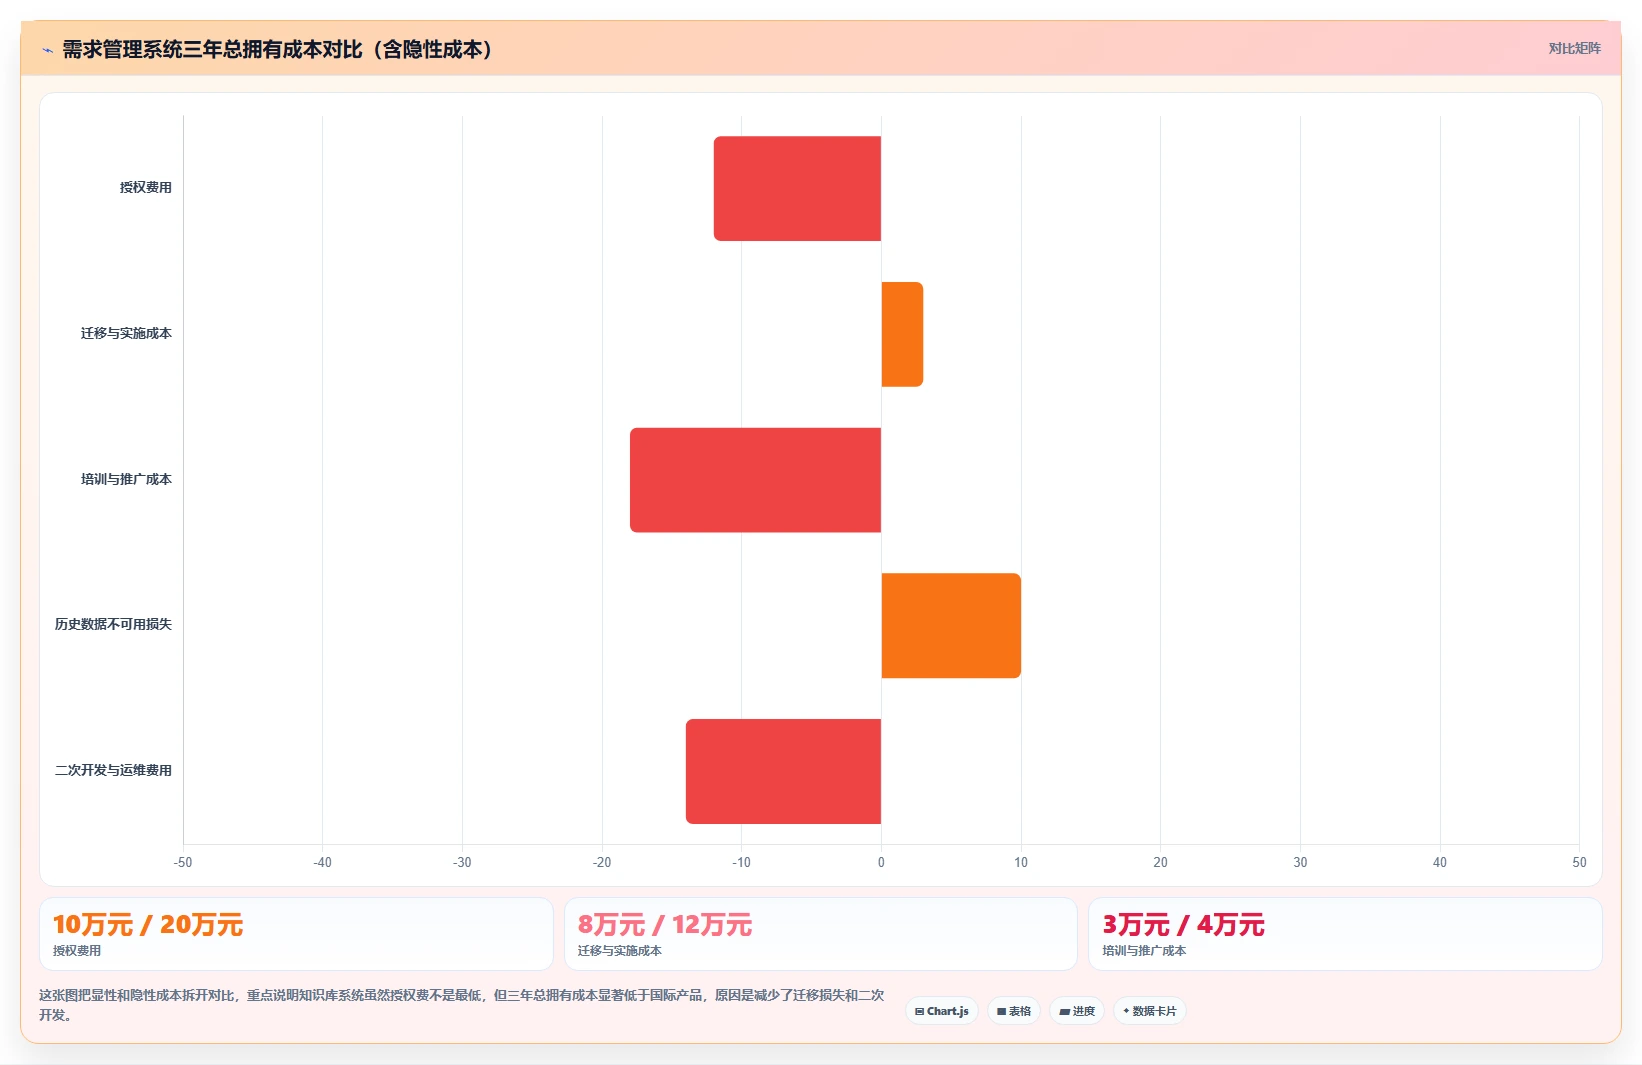The height and width of the screenshot is (1065, 1642).
Task: Click the 8万元 / 12万元 stat card
Action: [x=821, y=934]
